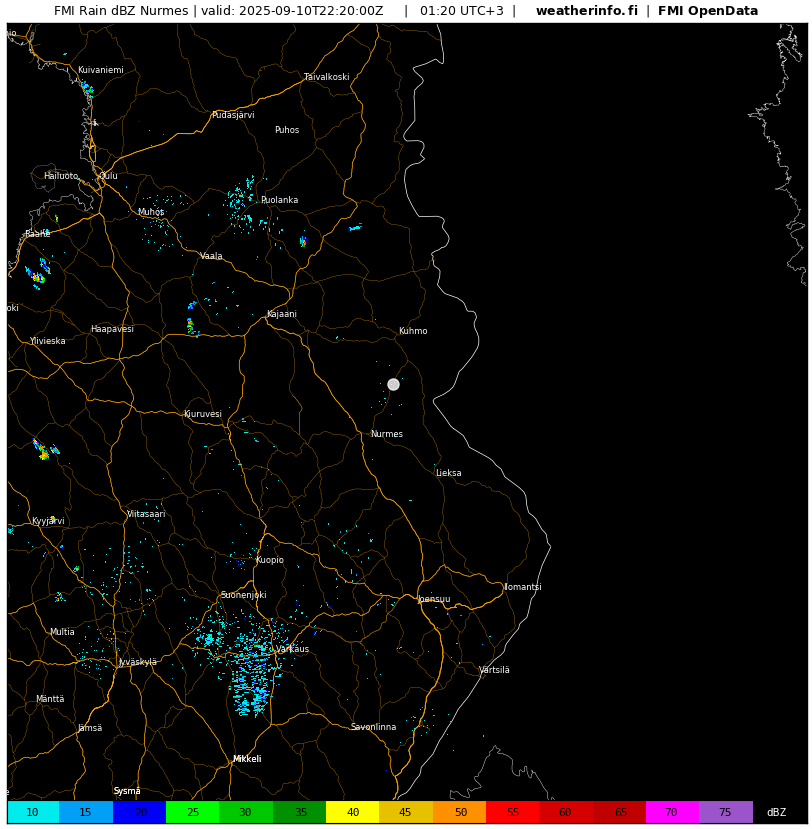The height and width of the screenshot is (829, 812).
Task: Click the Ilomantsi city label
Action: coord(523,587)
